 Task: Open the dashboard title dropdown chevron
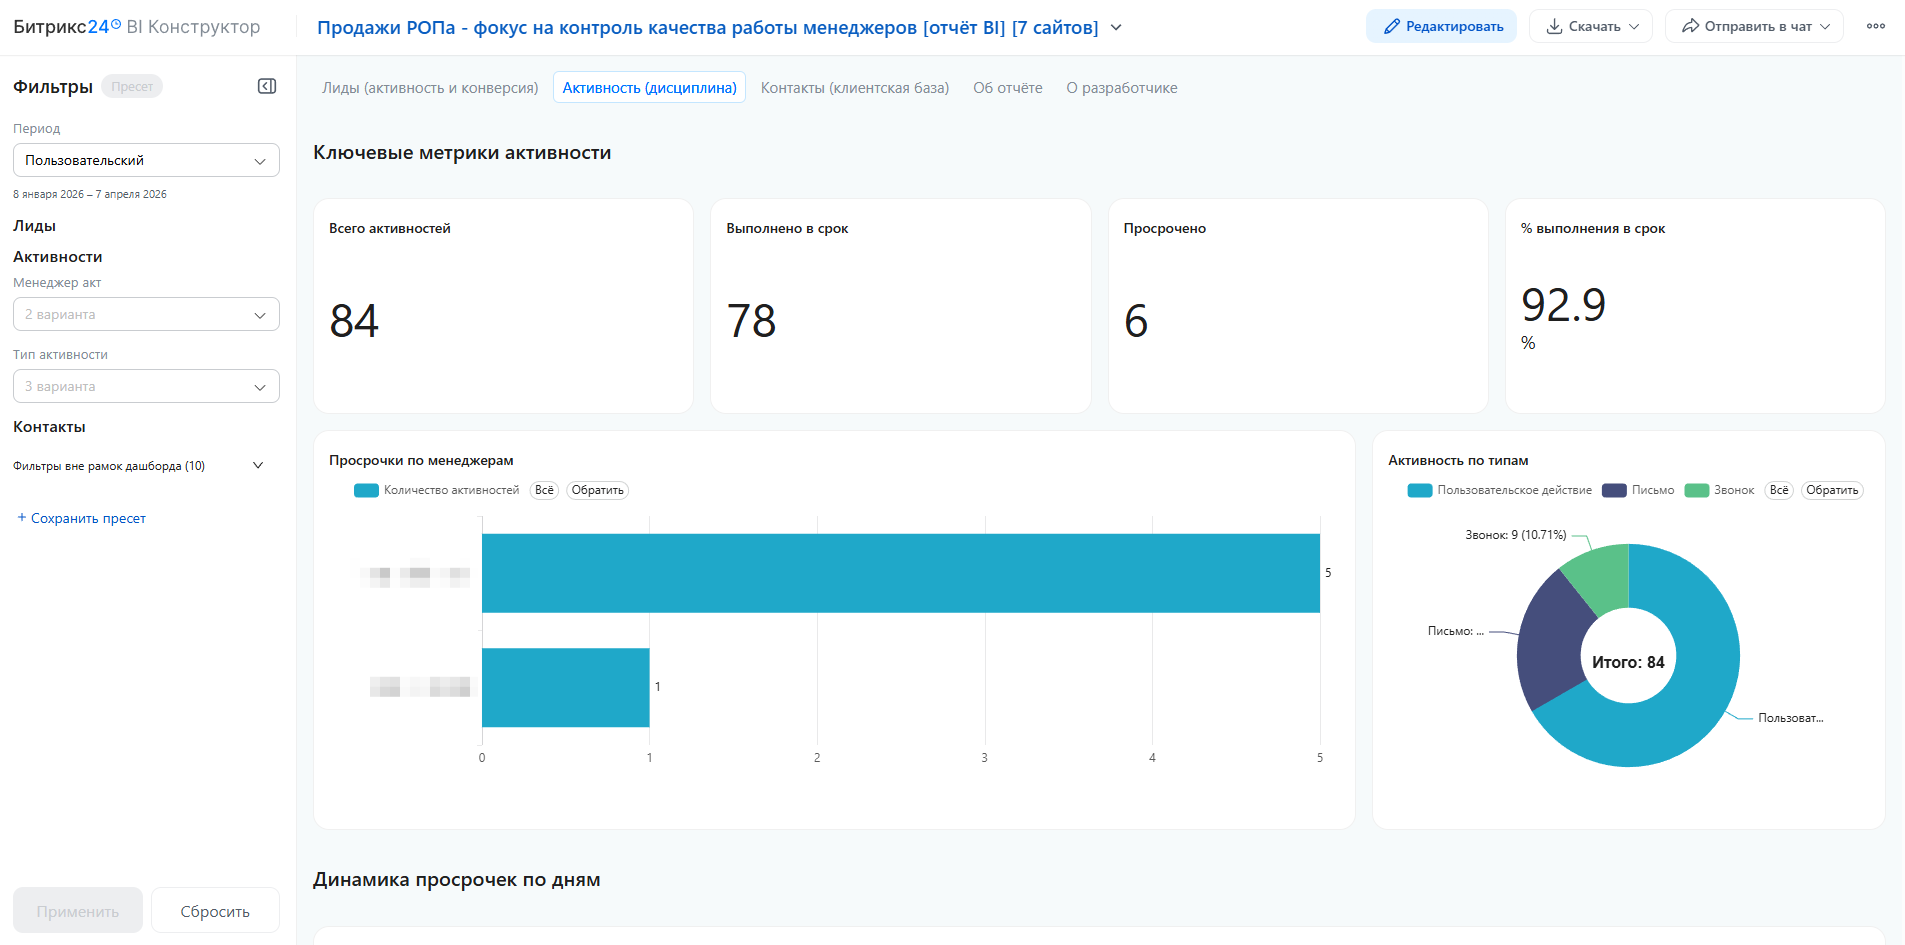(1116, 28)
